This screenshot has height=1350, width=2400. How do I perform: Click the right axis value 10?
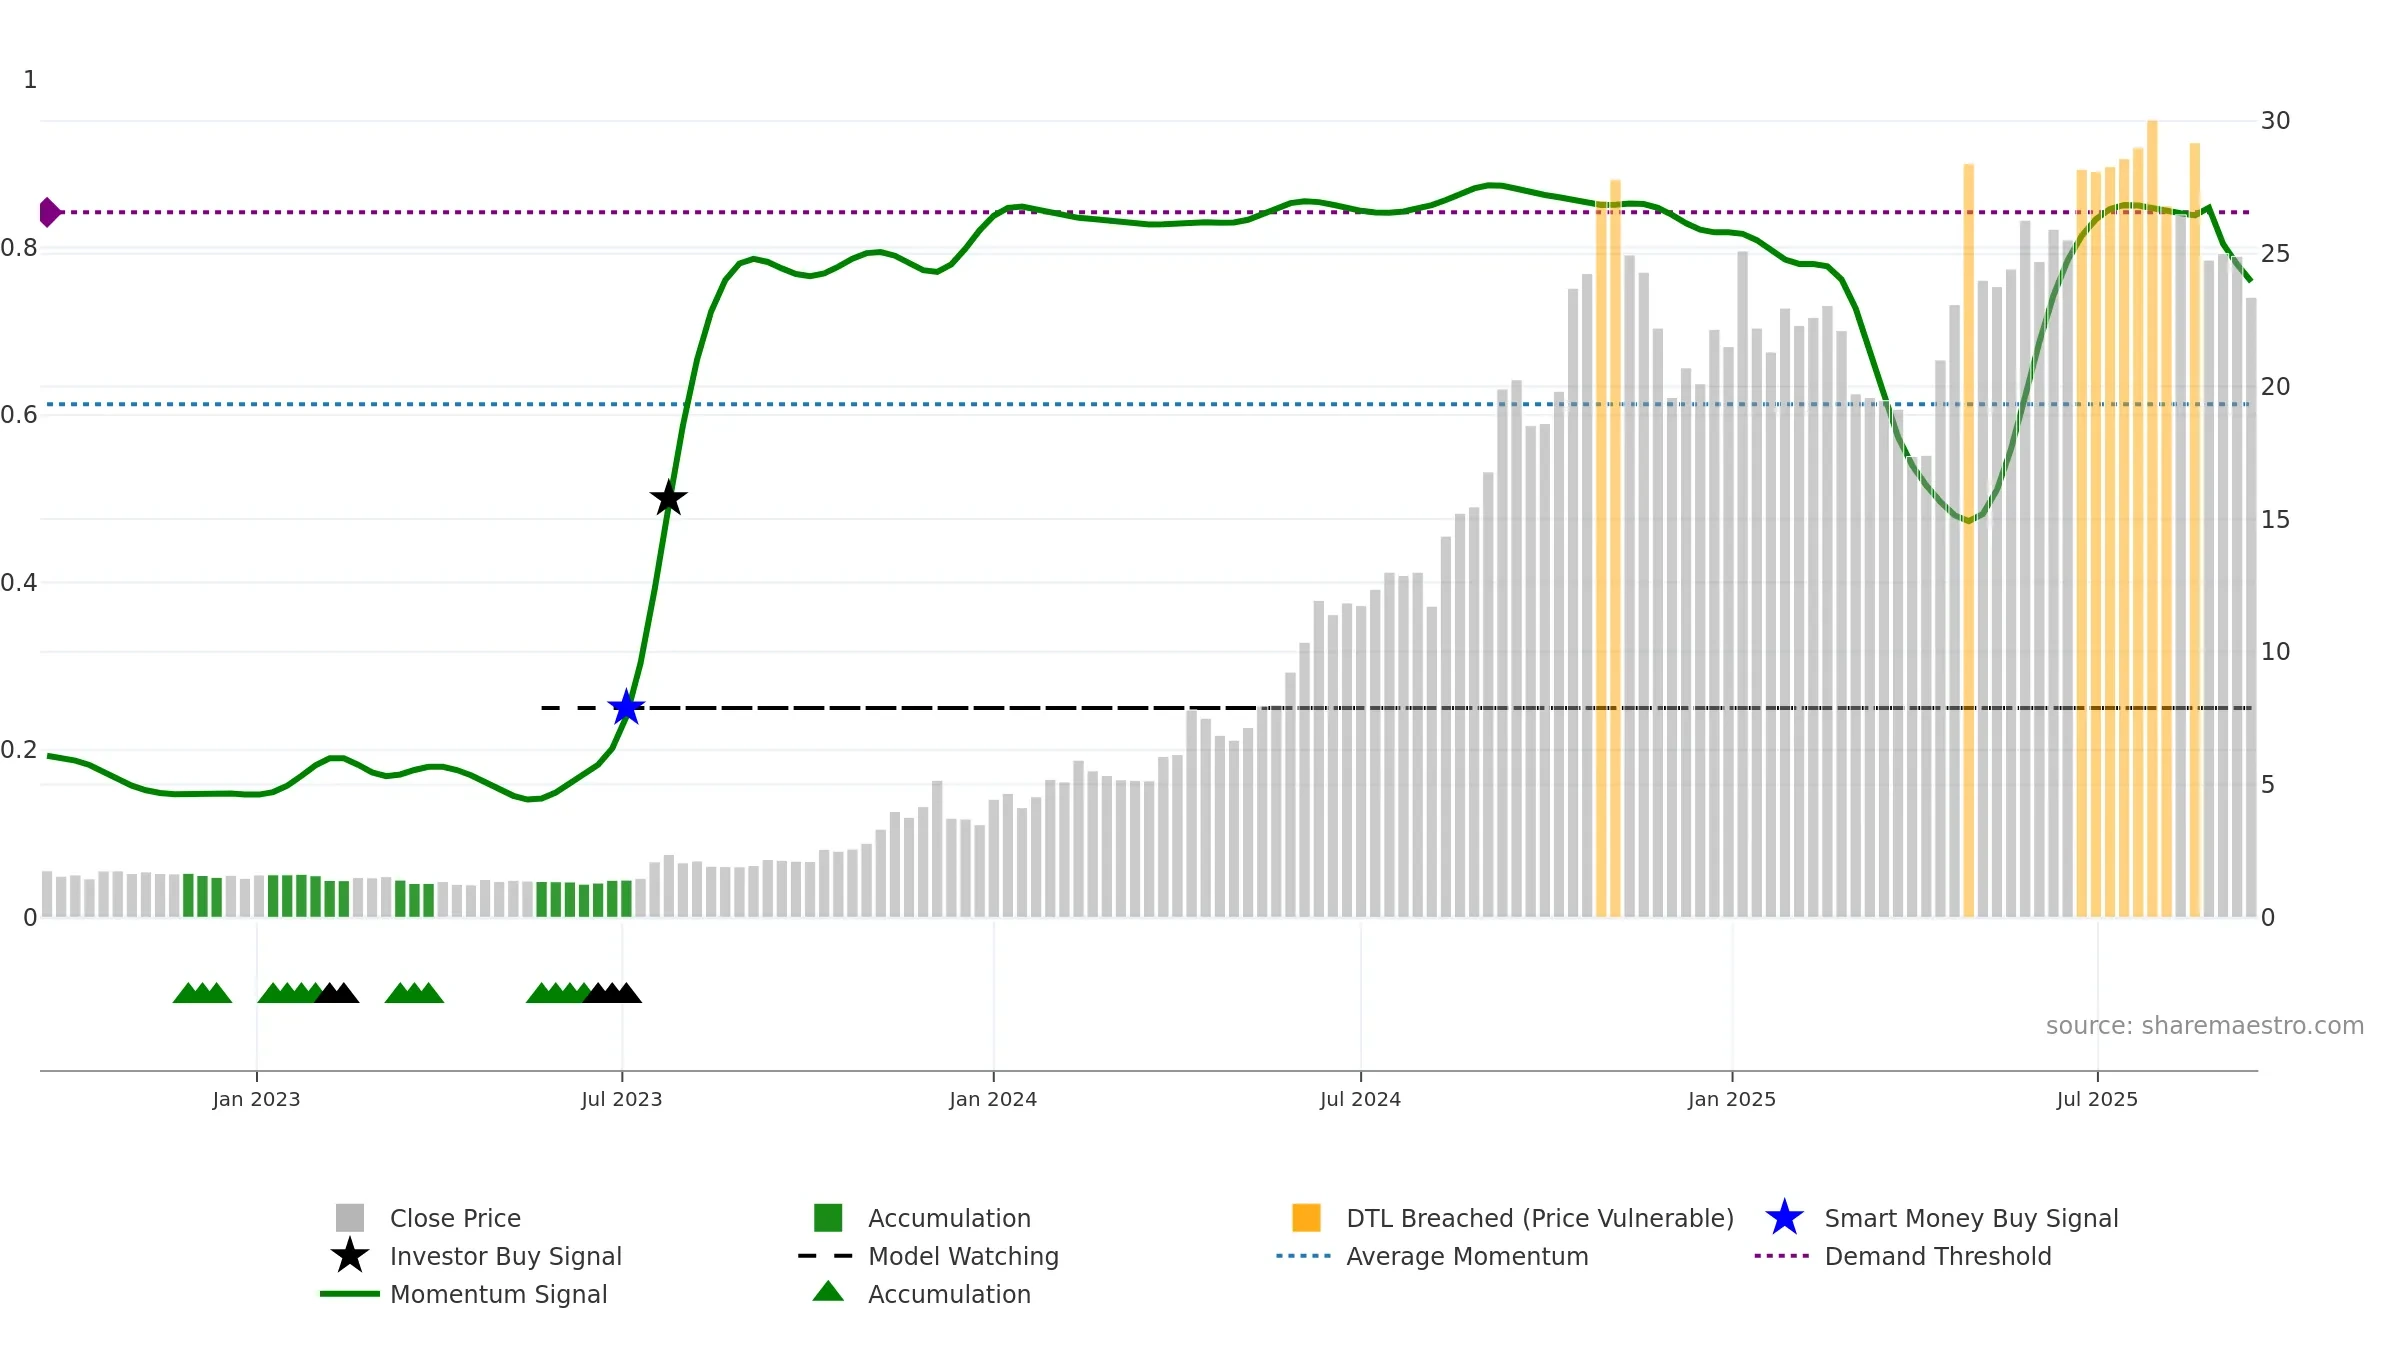point(2275,651)
